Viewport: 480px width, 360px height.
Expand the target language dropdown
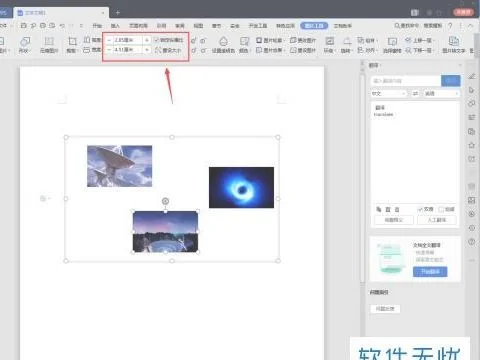[x=441, y=94]
